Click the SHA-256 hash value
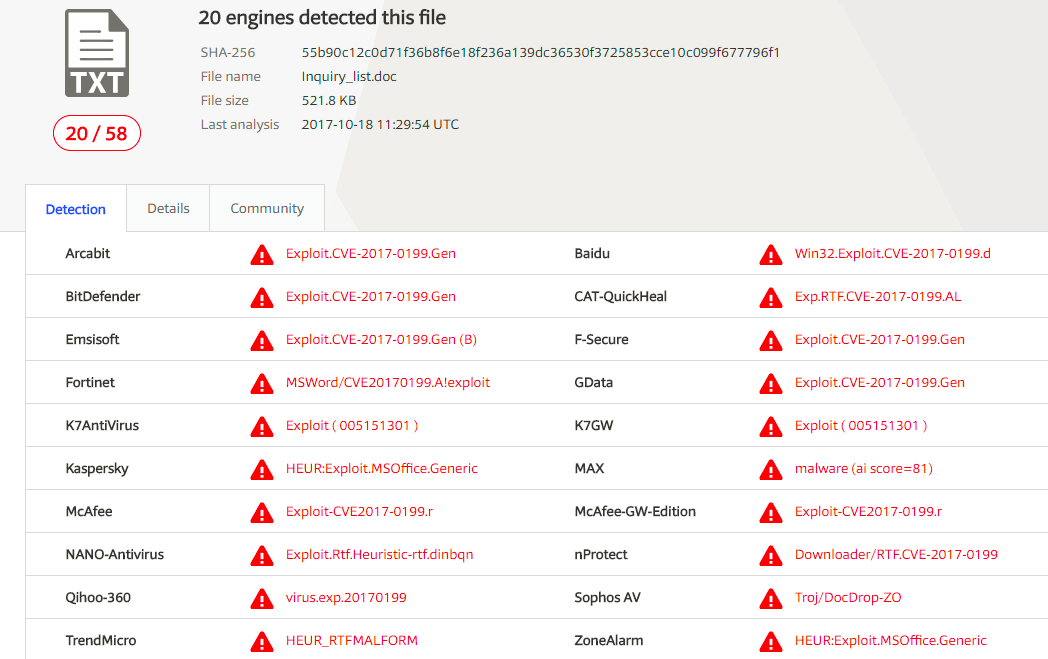The width and height of the screenshot is (1048, 659). [540, 52]
